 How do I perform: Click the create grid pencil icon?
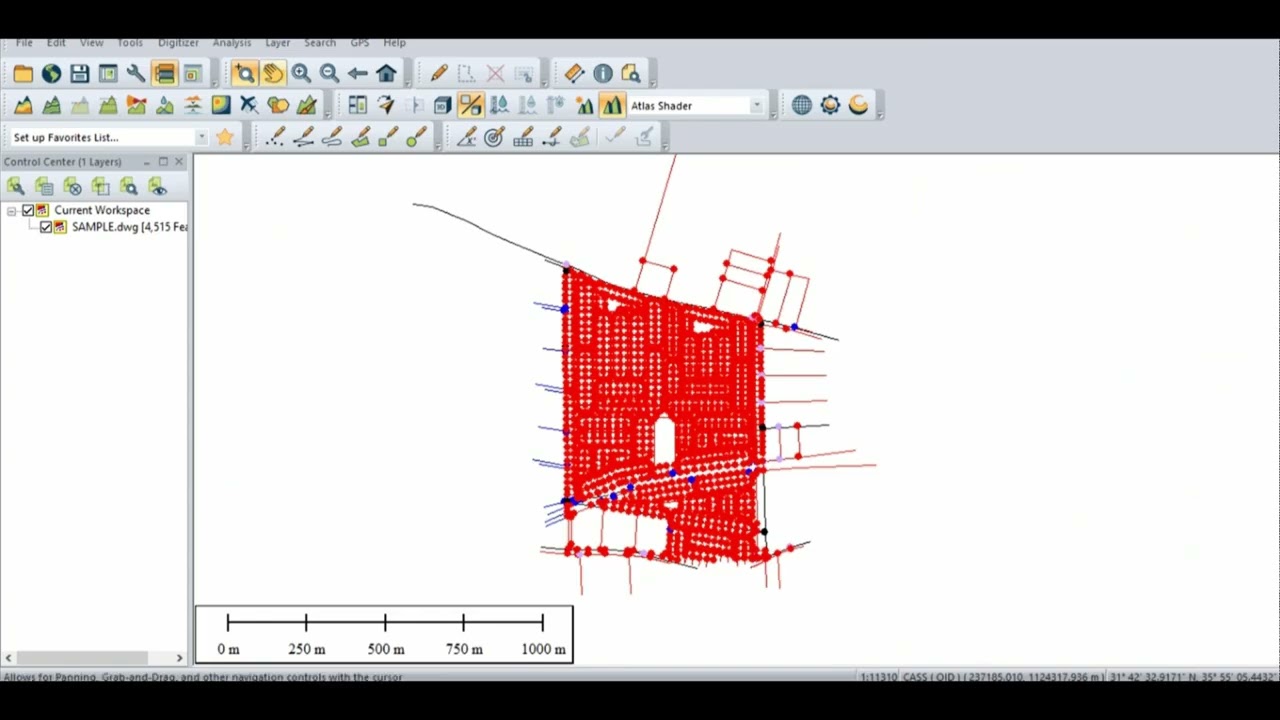(522, 137)
